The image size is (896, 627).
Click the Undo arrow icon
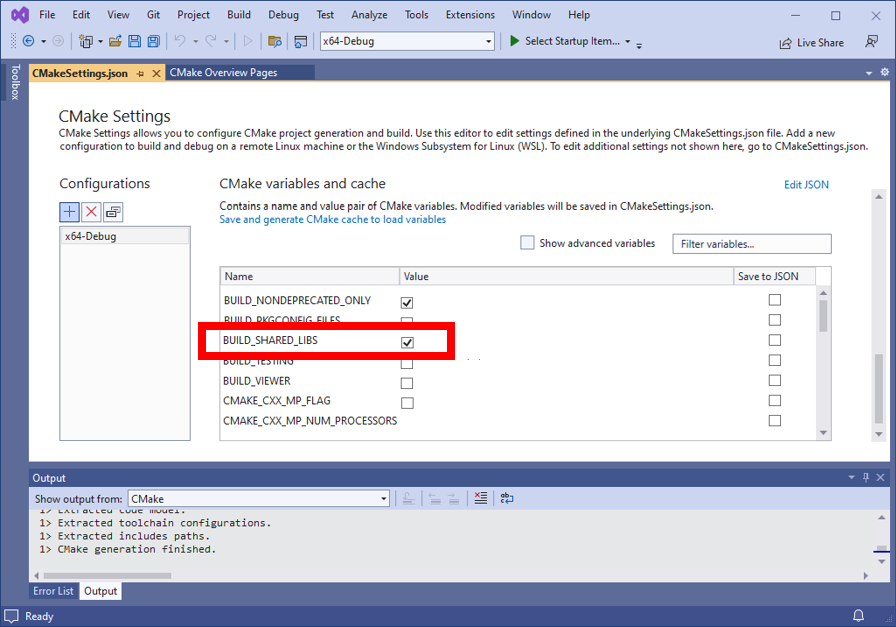[x=180, y=41]
